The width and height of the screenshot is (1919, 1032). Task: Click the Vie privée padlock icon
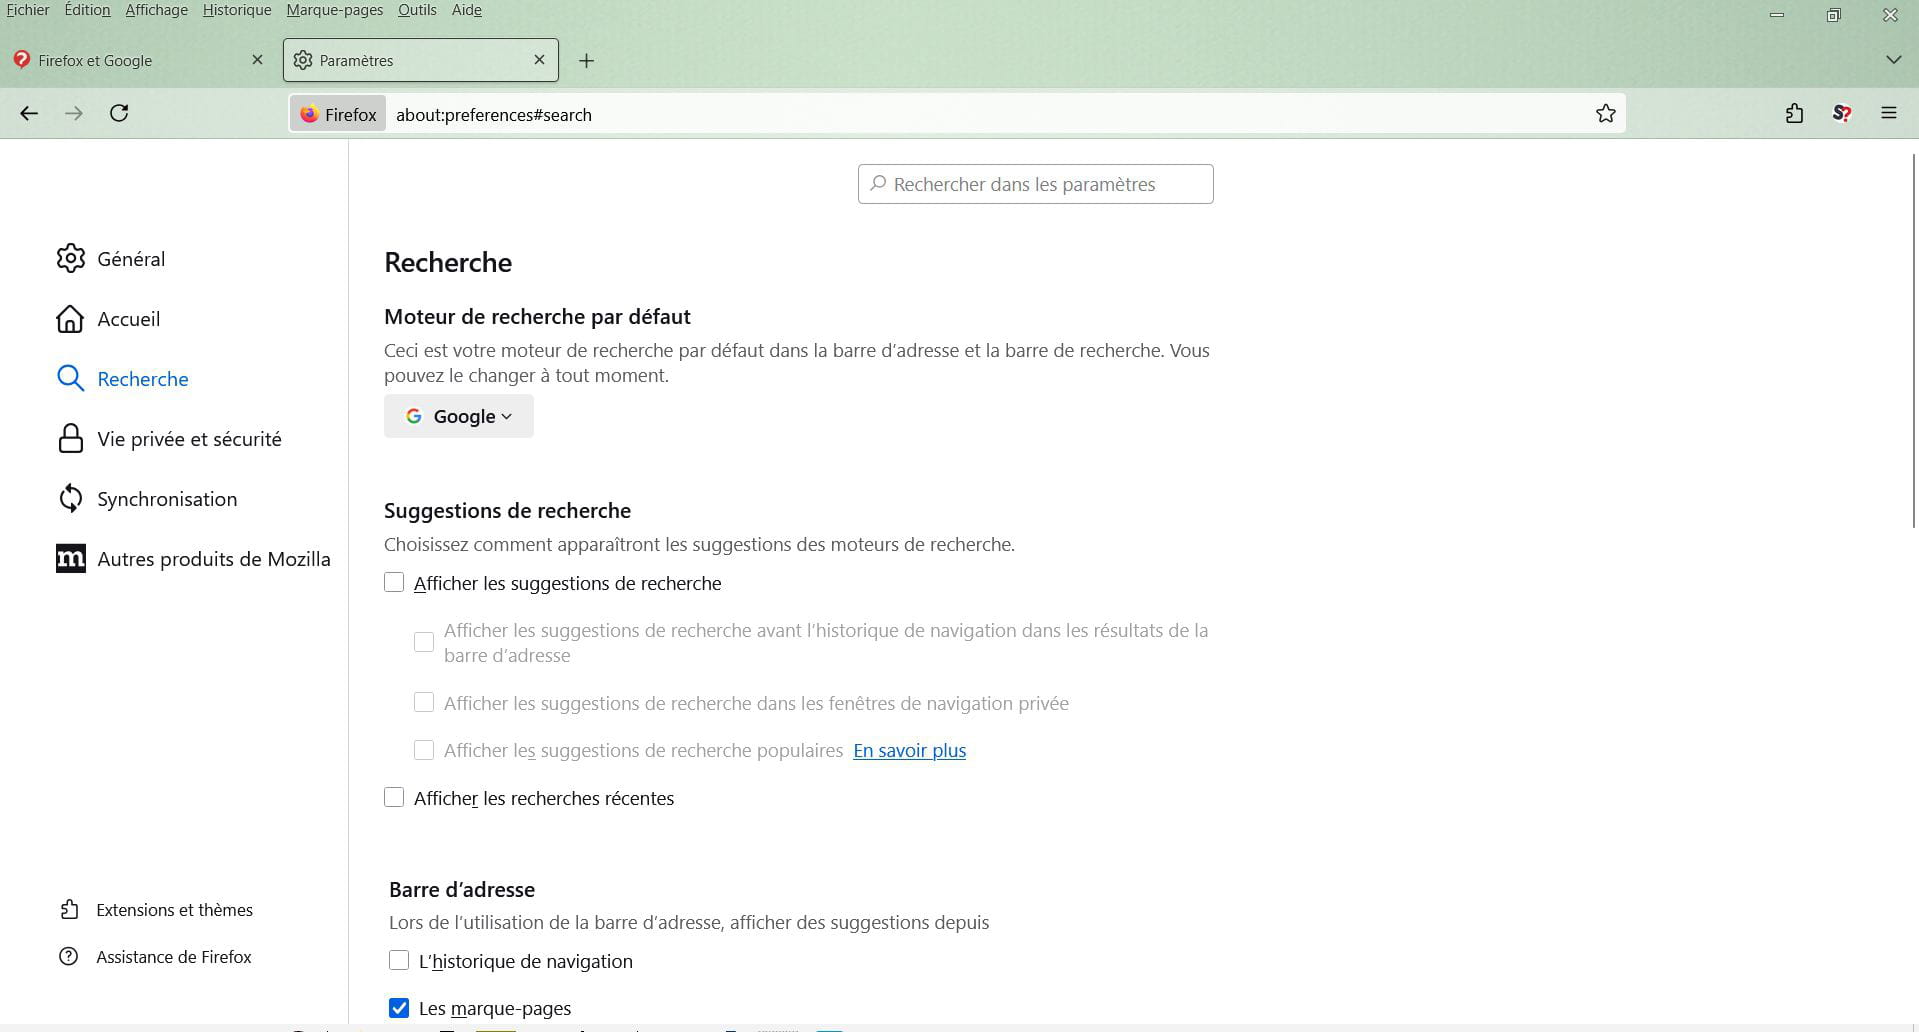70,438
